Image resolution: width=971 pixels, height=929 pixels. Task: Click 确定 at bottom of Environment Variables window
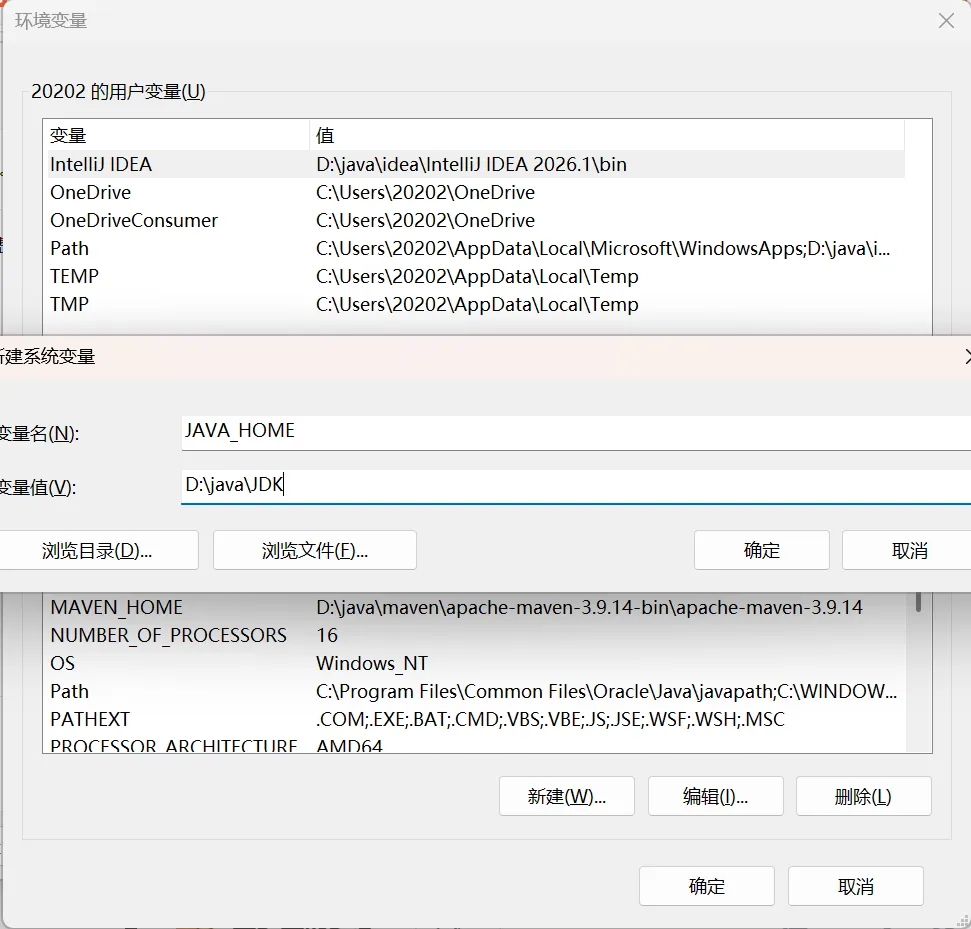pyautogui.click(x=707, y=886)
